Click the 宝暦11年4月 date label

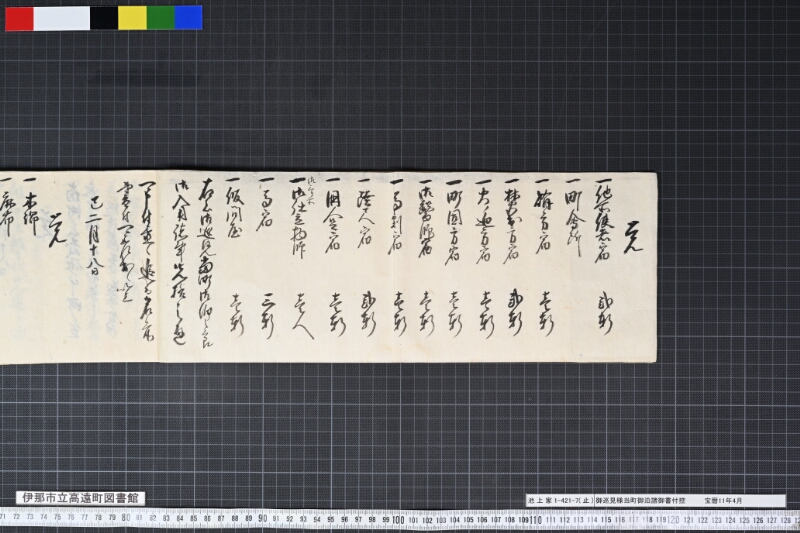(723, 501)
